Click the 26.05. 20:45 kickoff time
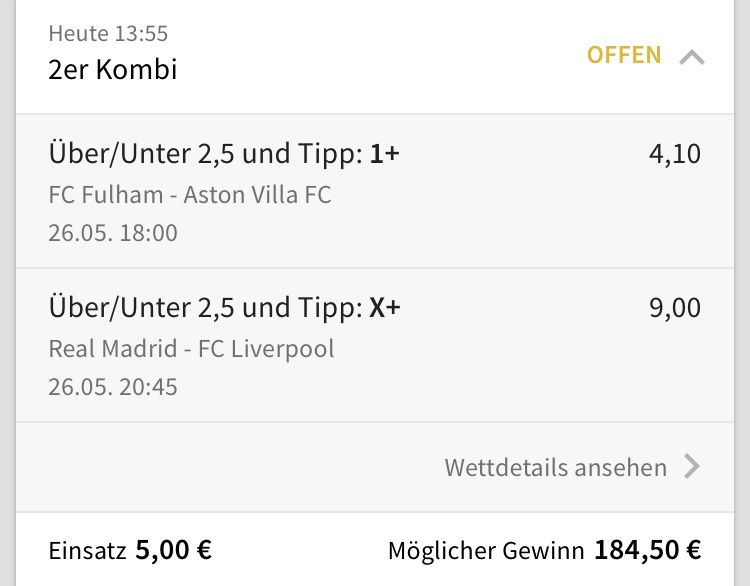This screenshot has width=750, height=586. [x=113, y=387]
